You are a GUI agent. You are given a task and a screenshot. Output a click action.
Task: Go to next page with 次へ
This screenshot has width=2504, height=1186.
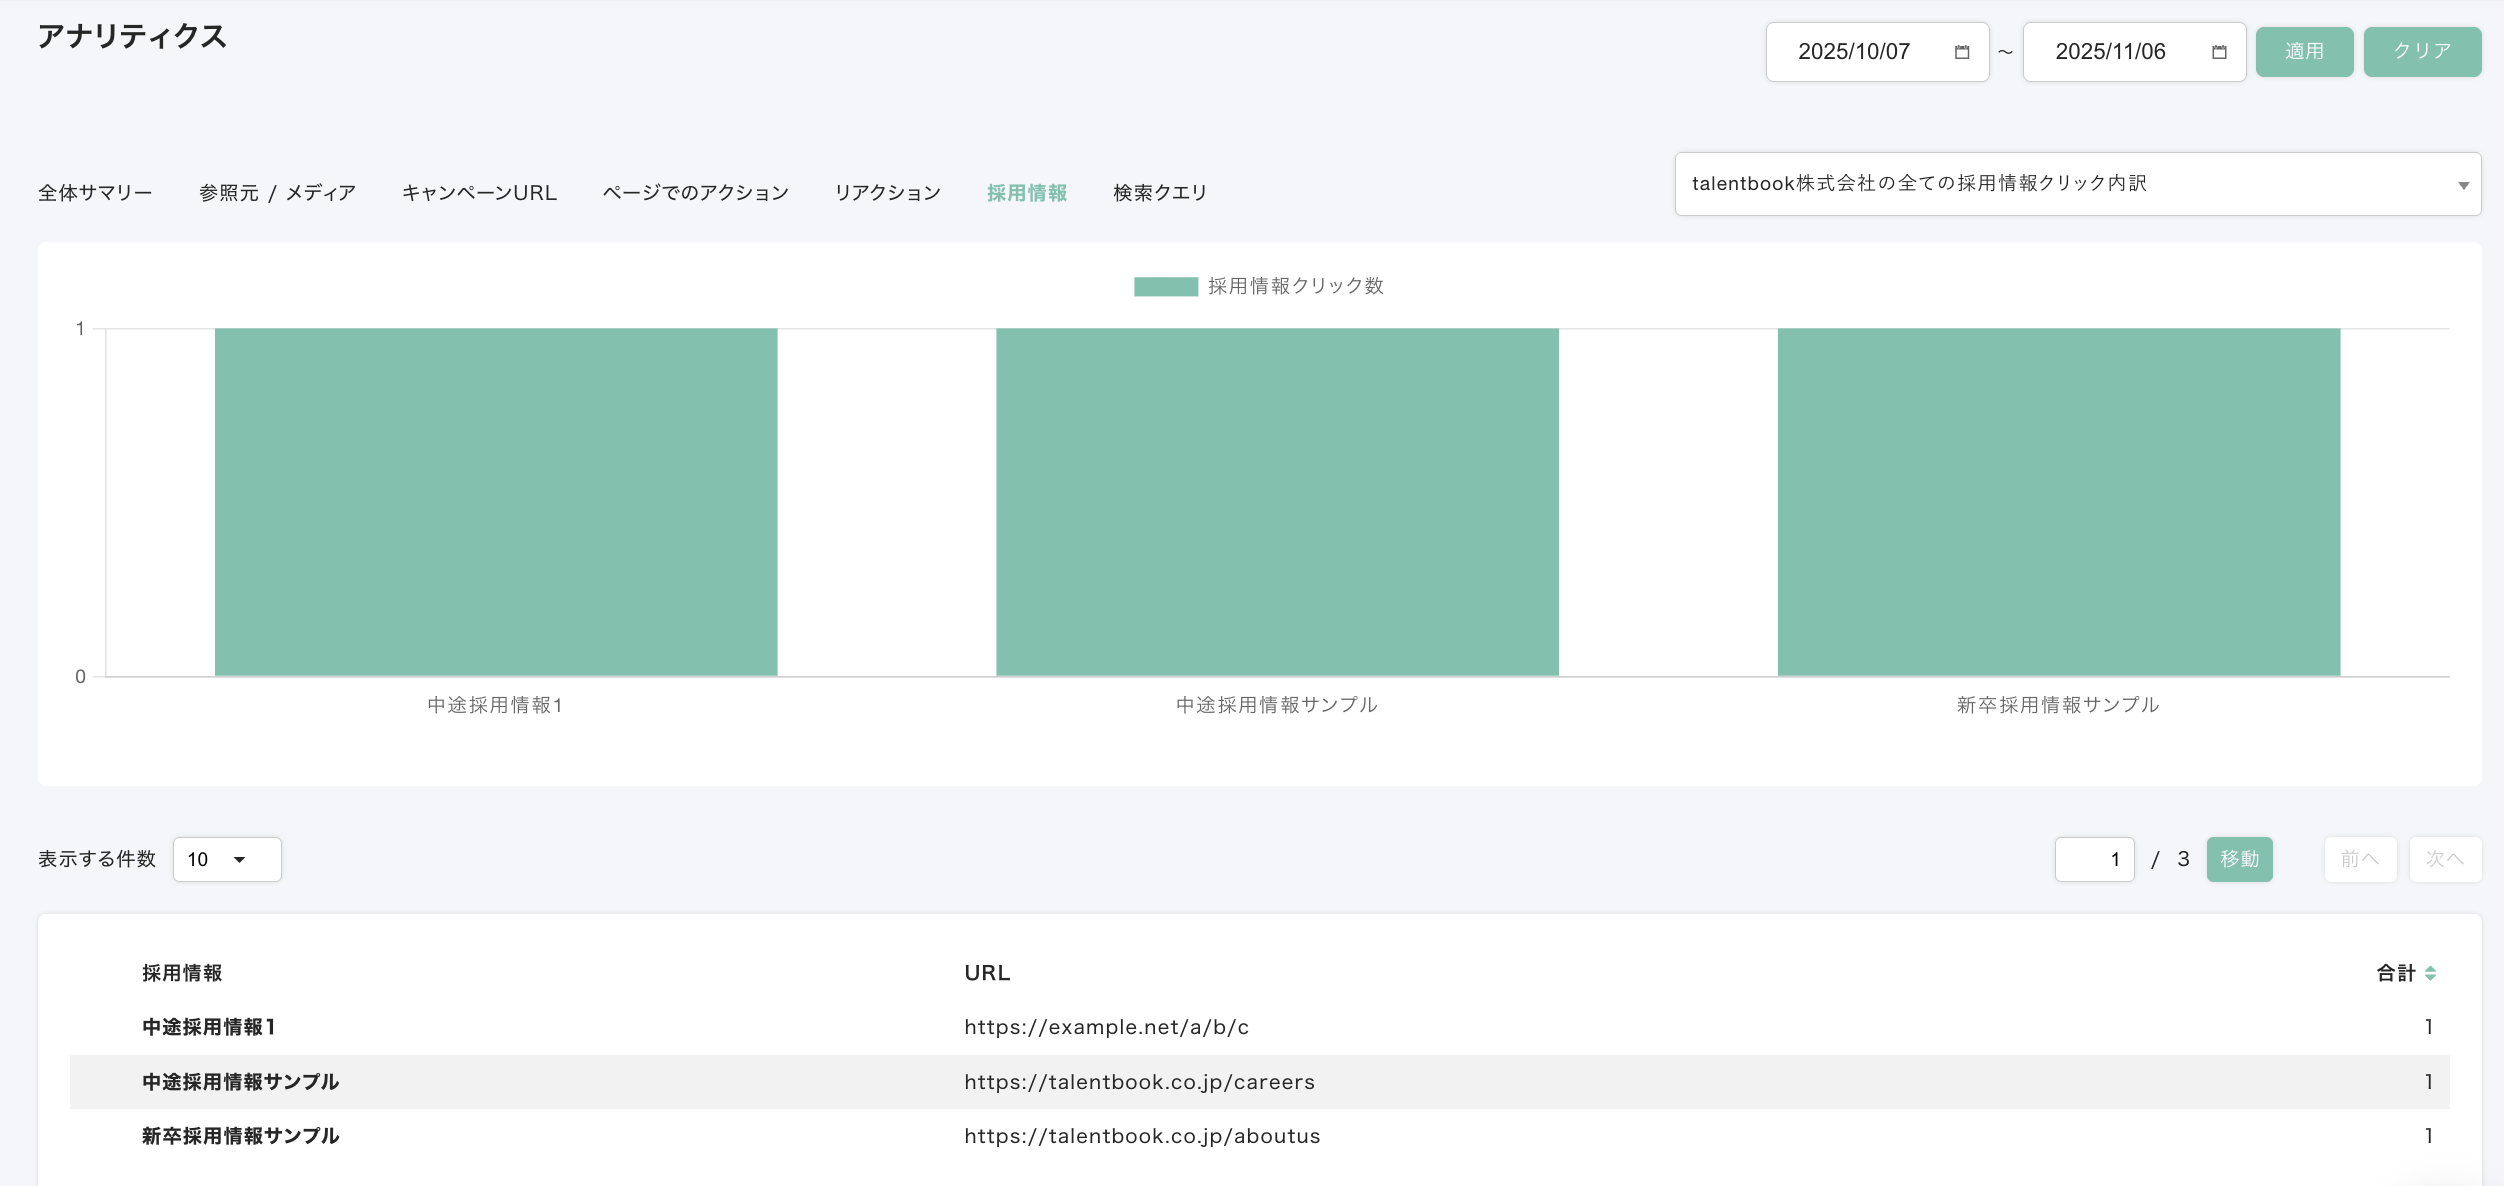point(2445,859)
